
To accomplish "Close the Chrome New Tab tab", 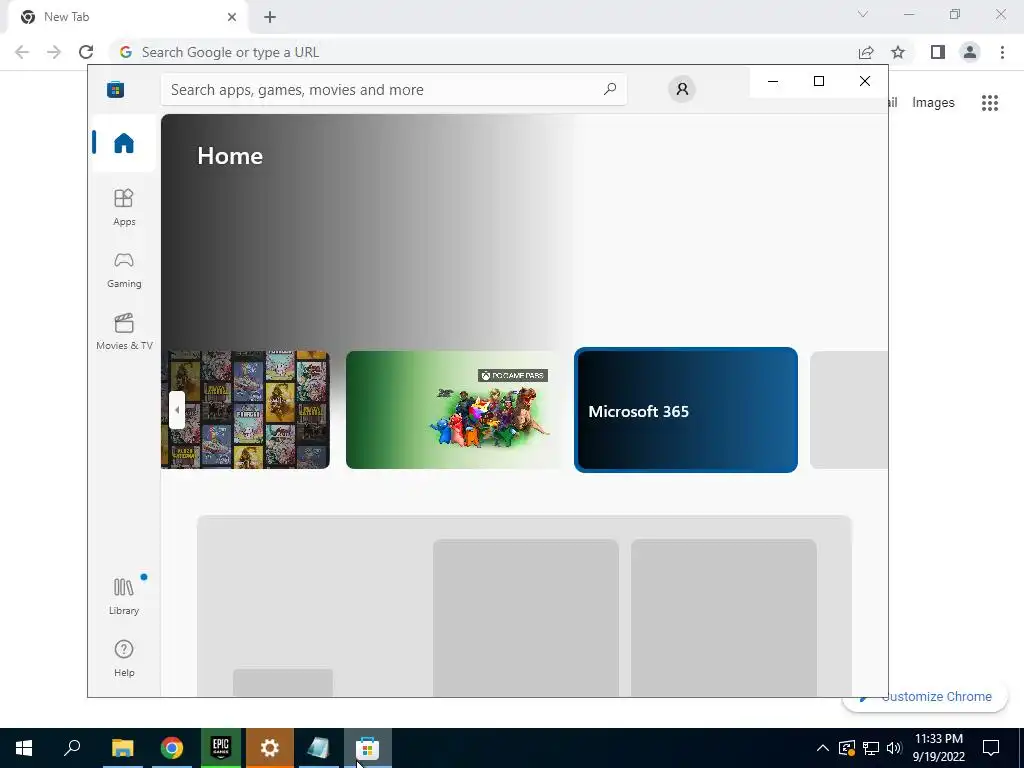I will (232, 17).
